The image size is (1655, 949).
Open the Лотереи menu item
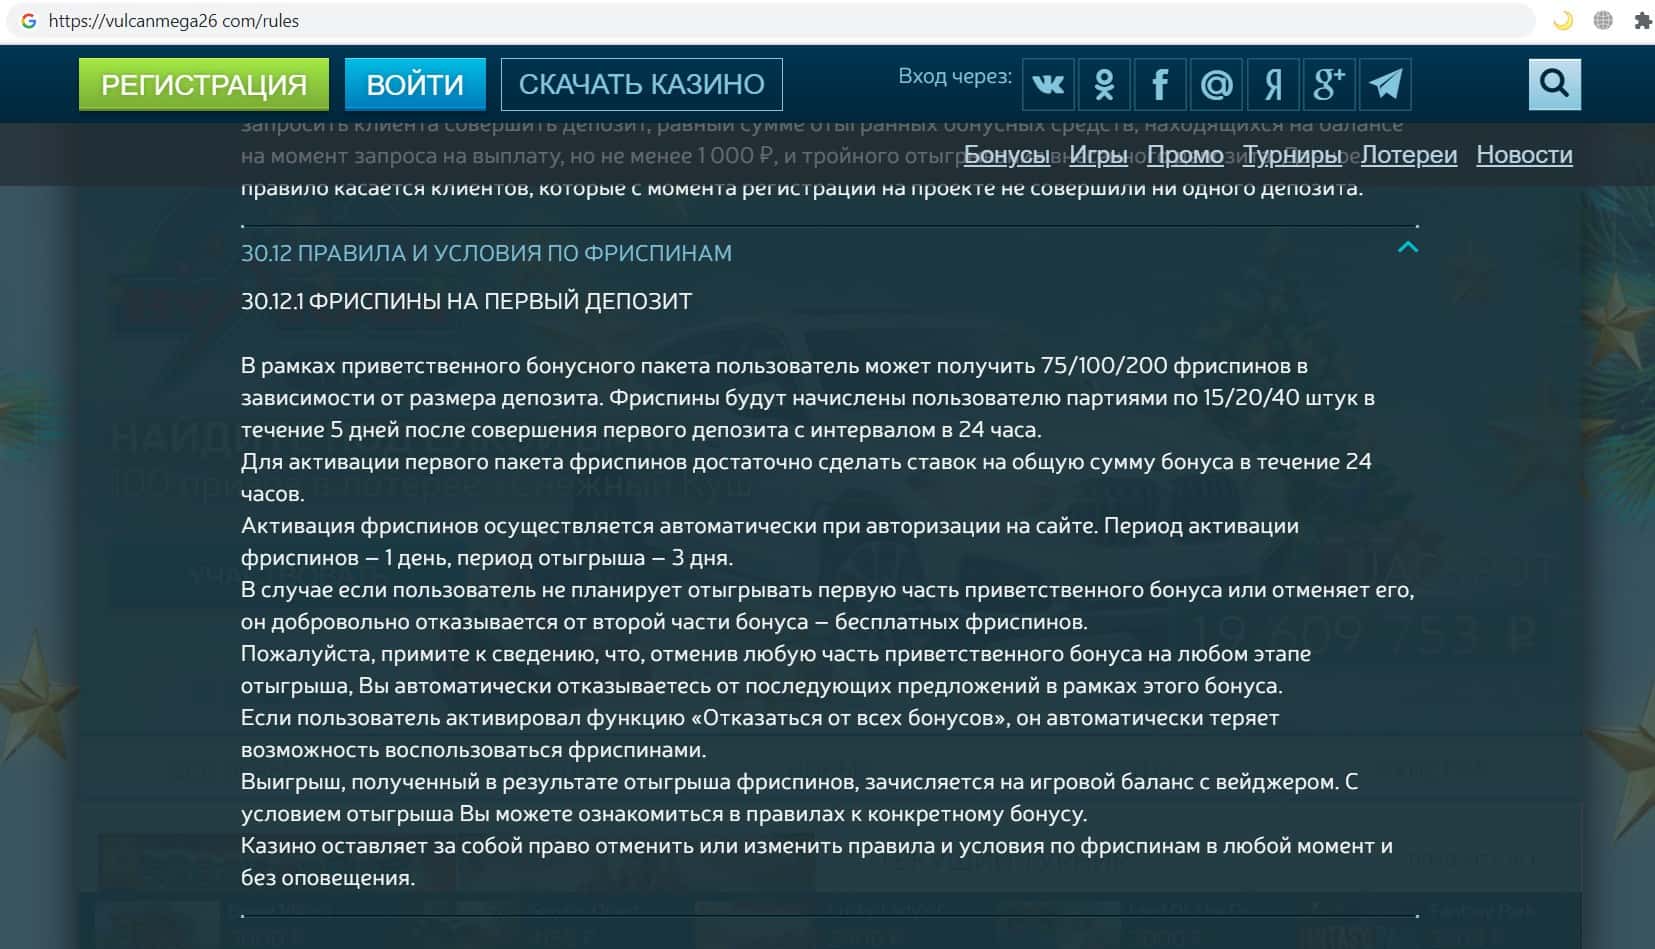pyautogui.click(x=1409, y=155)
